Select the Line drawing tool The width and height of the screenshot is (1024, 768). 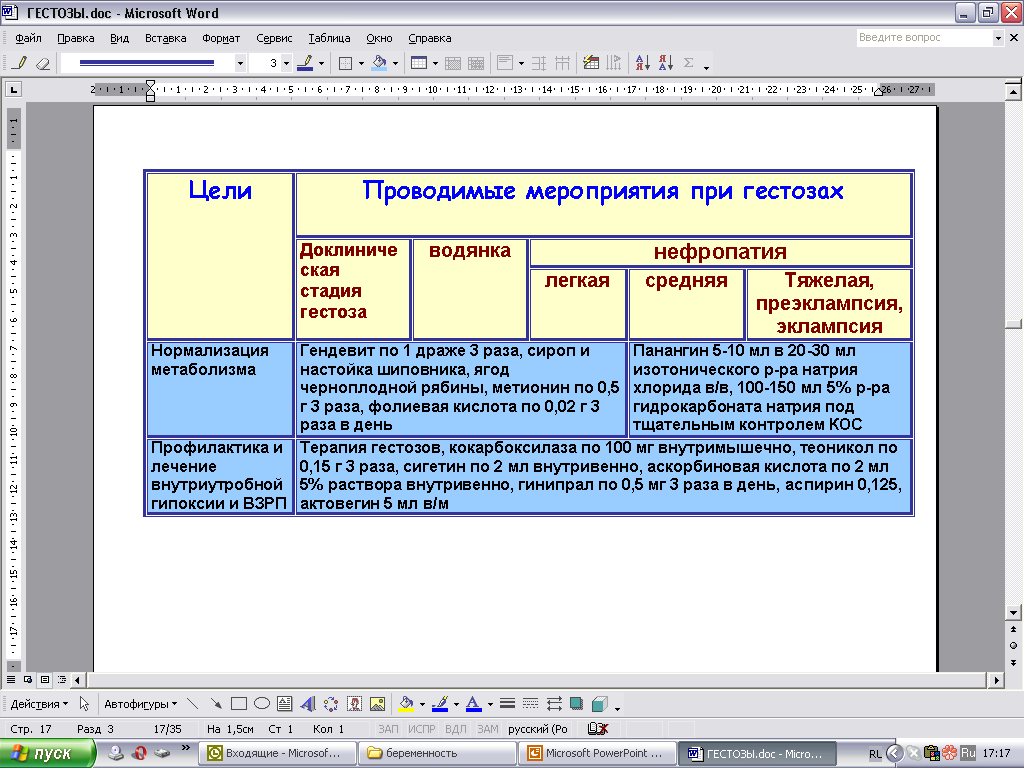point(192,704)
